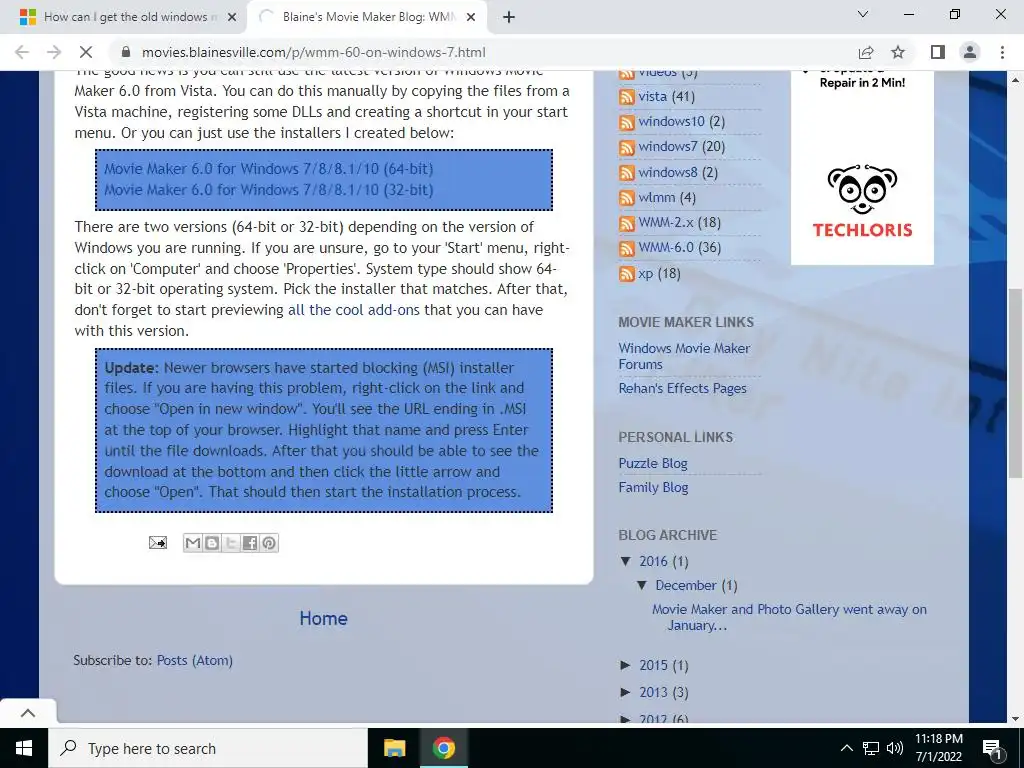Image resolution: width=1024 pixels, height=768 pixels.
Task: Stop loading the page via X button
Action: pos(86,52)
